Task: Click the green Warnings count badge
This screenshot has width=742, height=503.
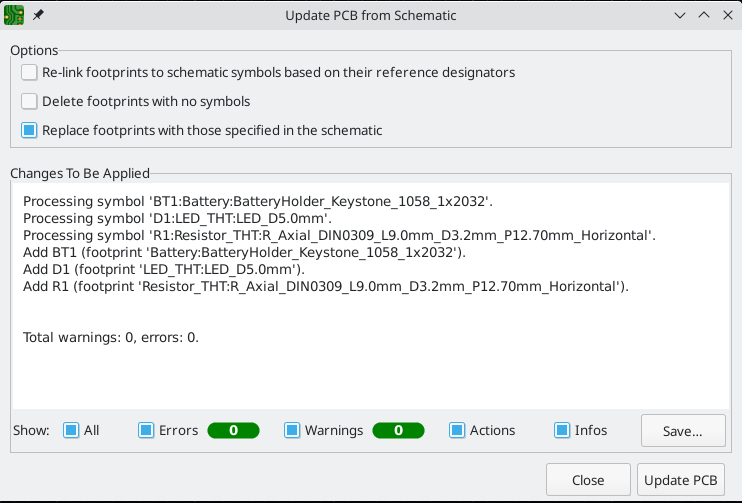Action: point(397,431)
